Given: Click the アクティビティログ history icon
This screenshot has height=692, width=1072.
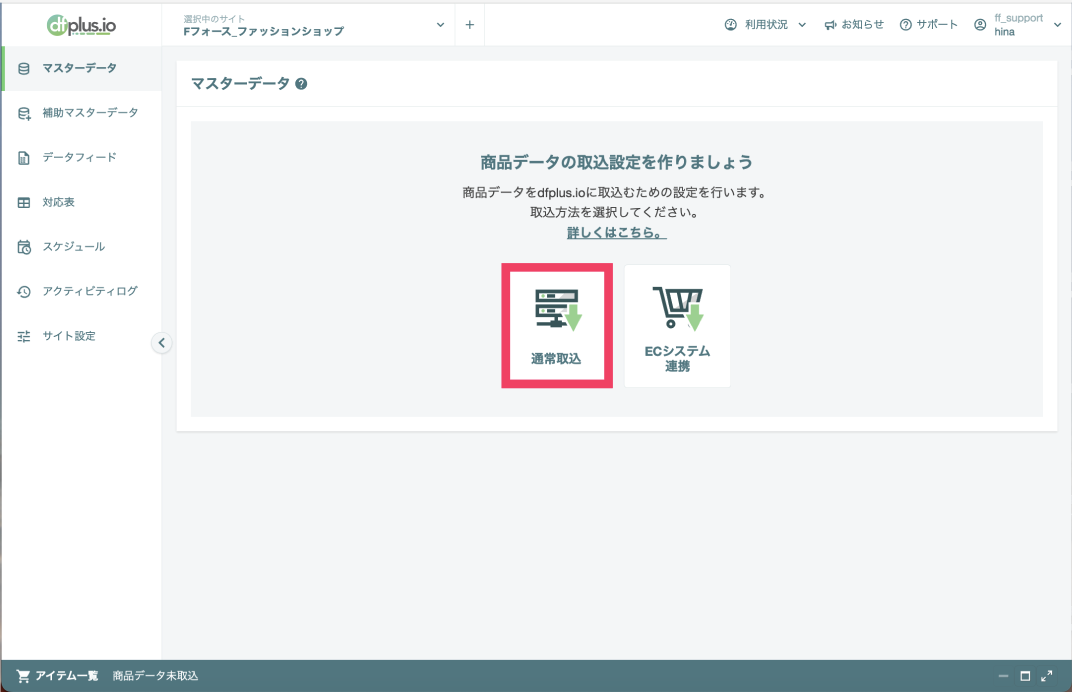Looking at the screenshot, I should [x=24, y=292].
